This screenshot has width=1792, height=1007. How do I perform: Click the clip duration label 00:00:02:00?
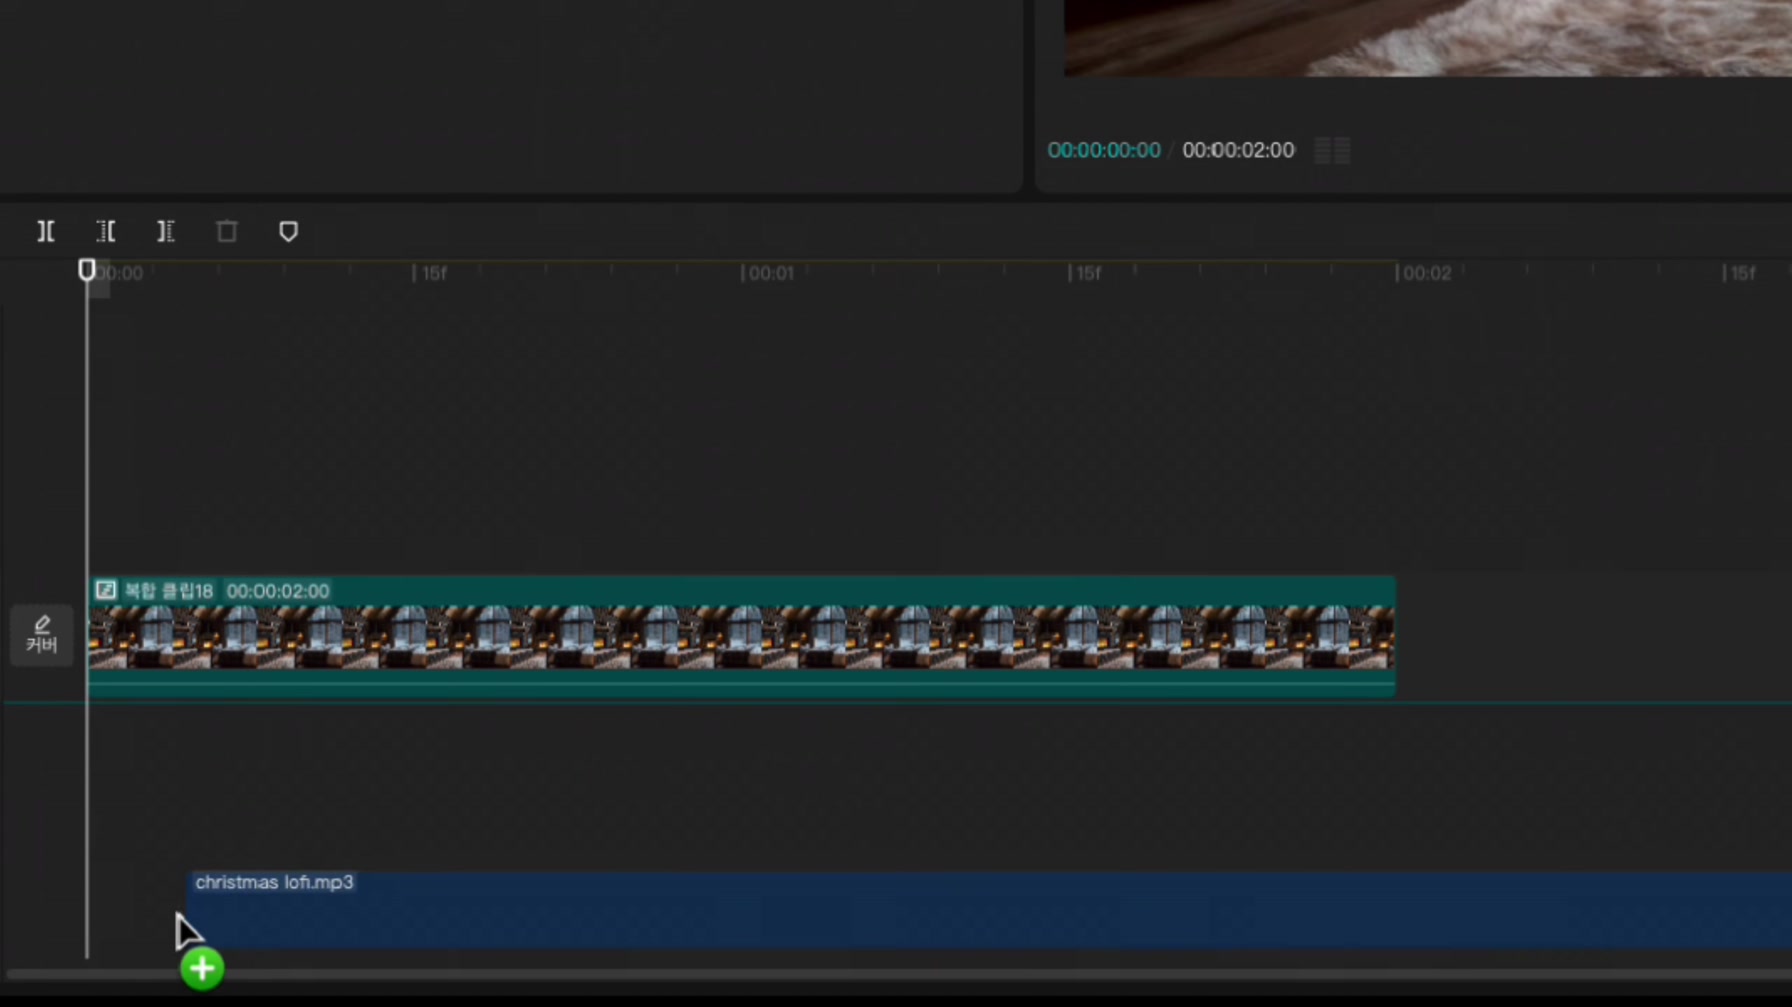[x=278, y=591]
